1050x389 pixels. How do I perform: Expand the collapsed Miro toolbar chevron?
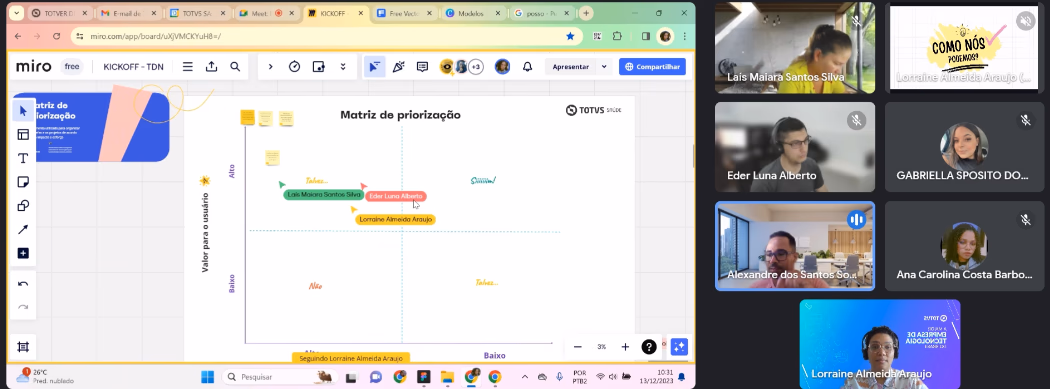coord(271,67)
